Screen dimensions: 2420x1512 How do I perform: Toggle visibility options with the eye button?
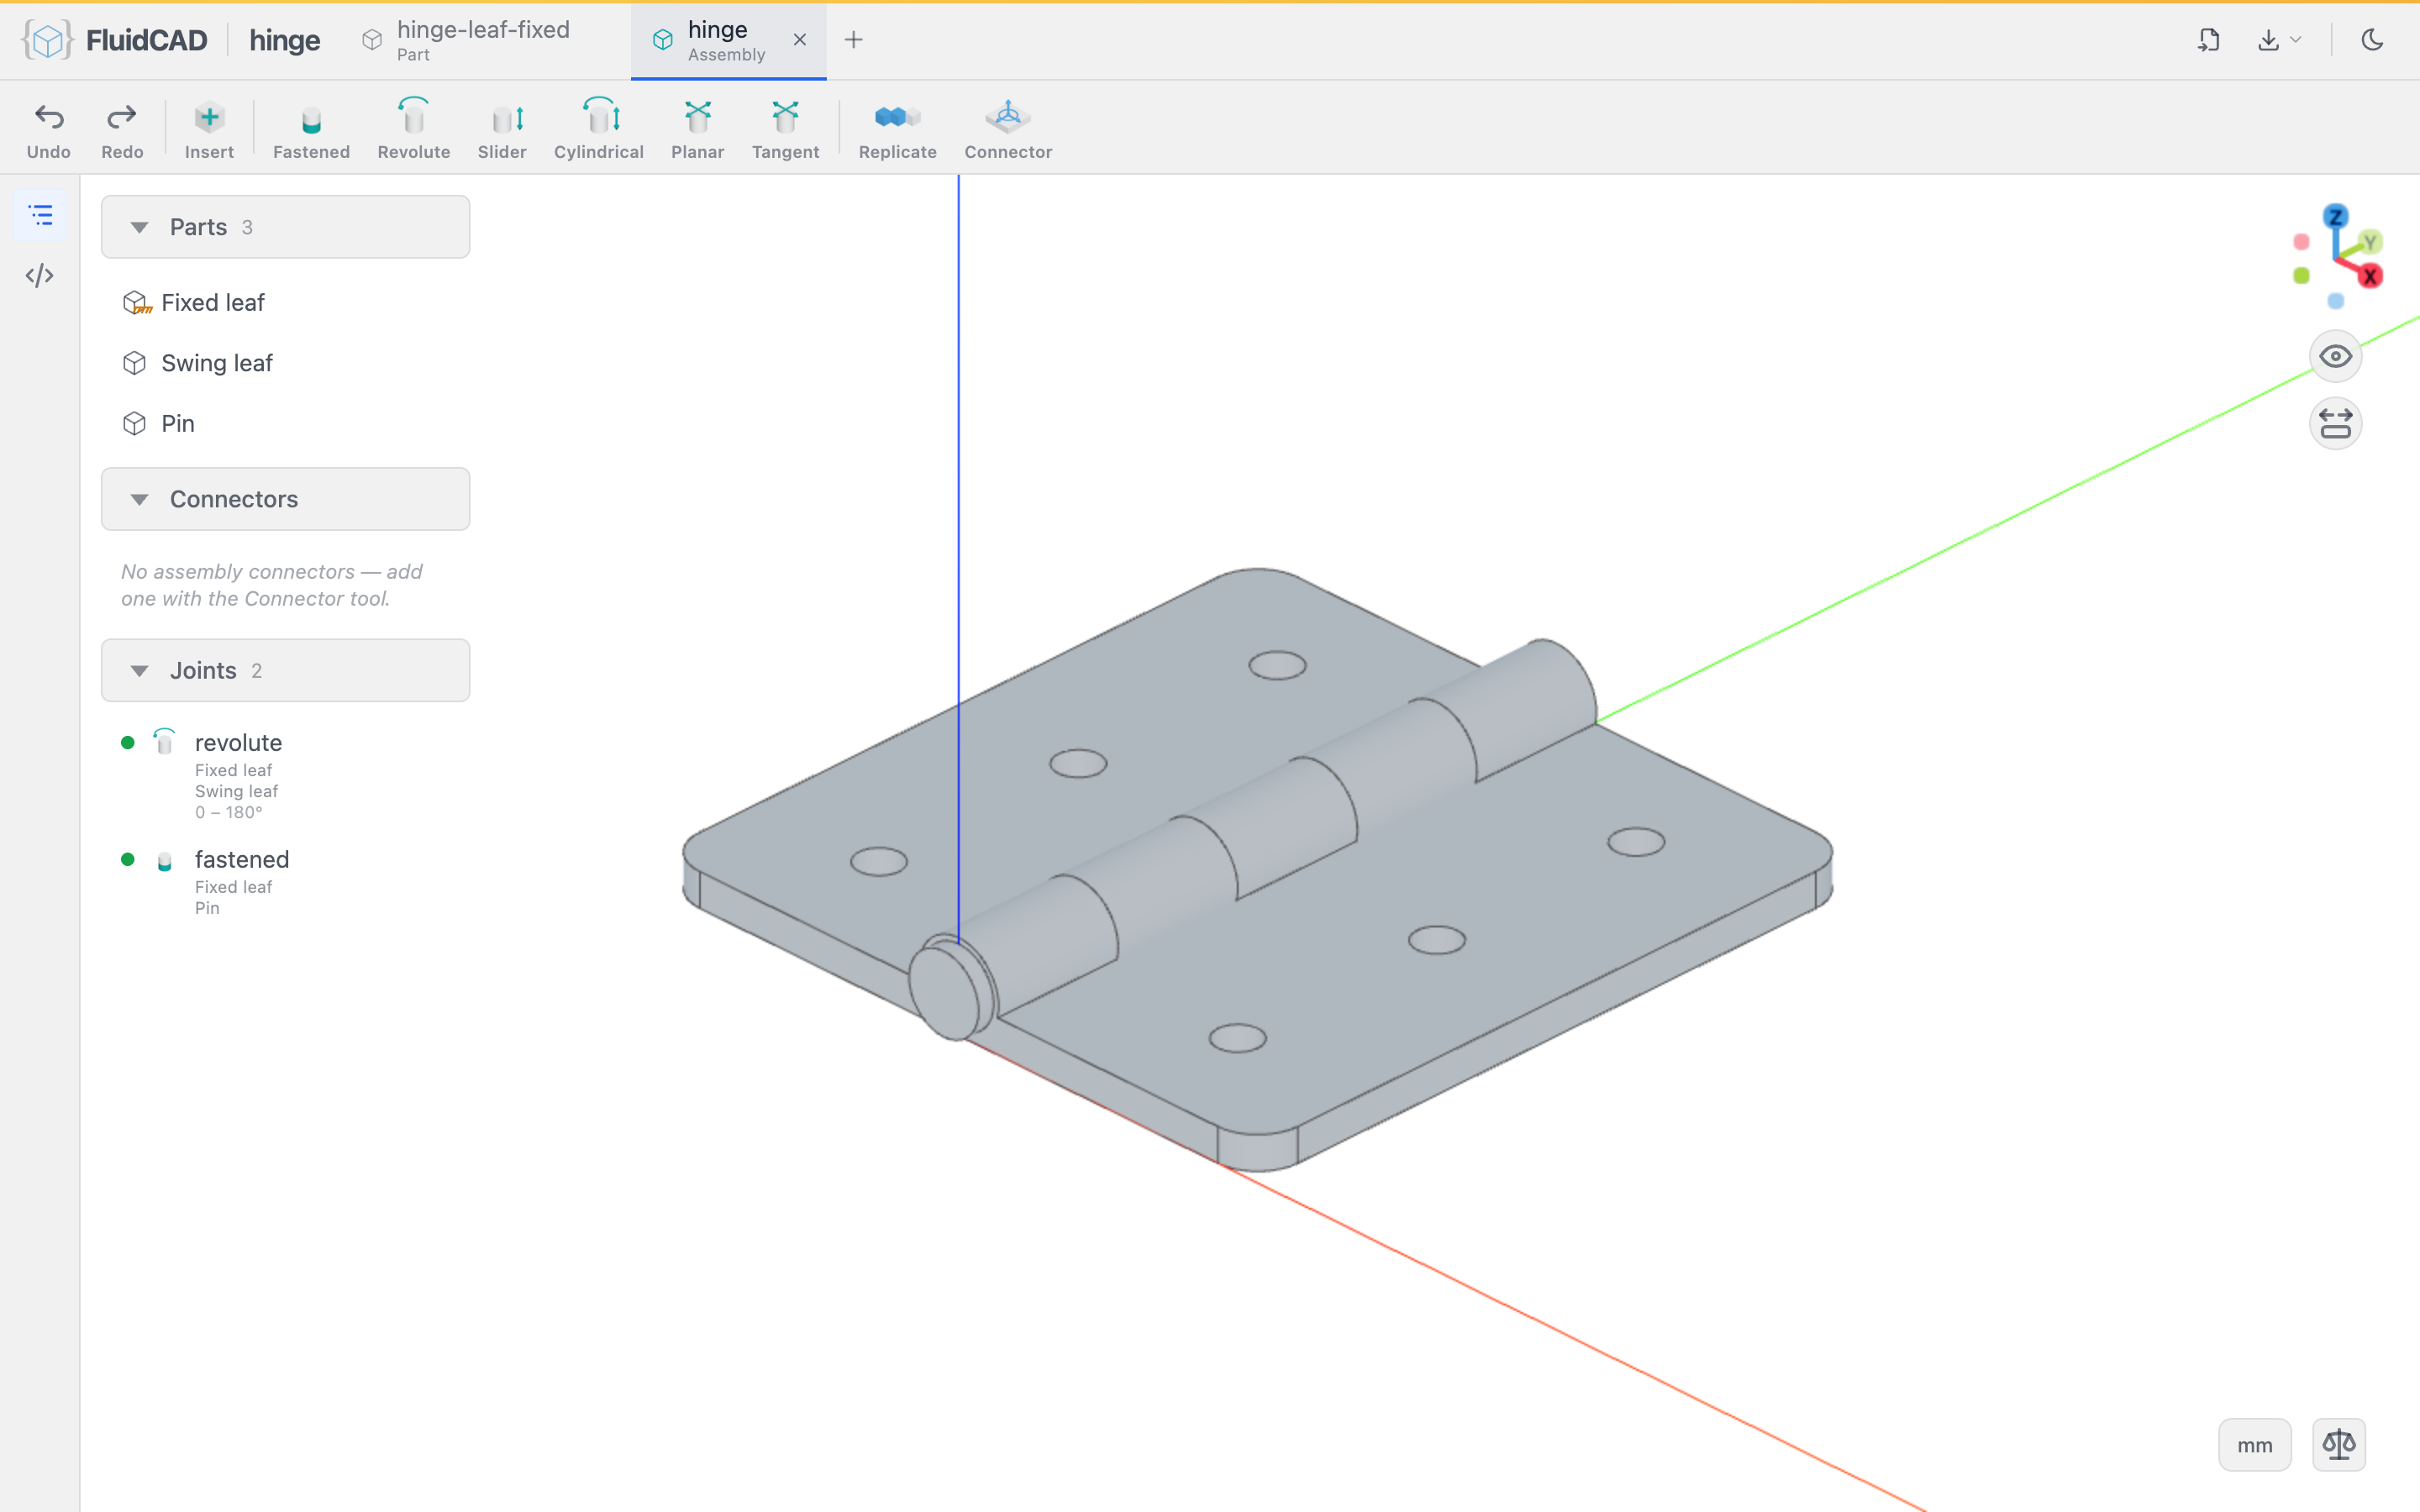(x=2335, y=356)
